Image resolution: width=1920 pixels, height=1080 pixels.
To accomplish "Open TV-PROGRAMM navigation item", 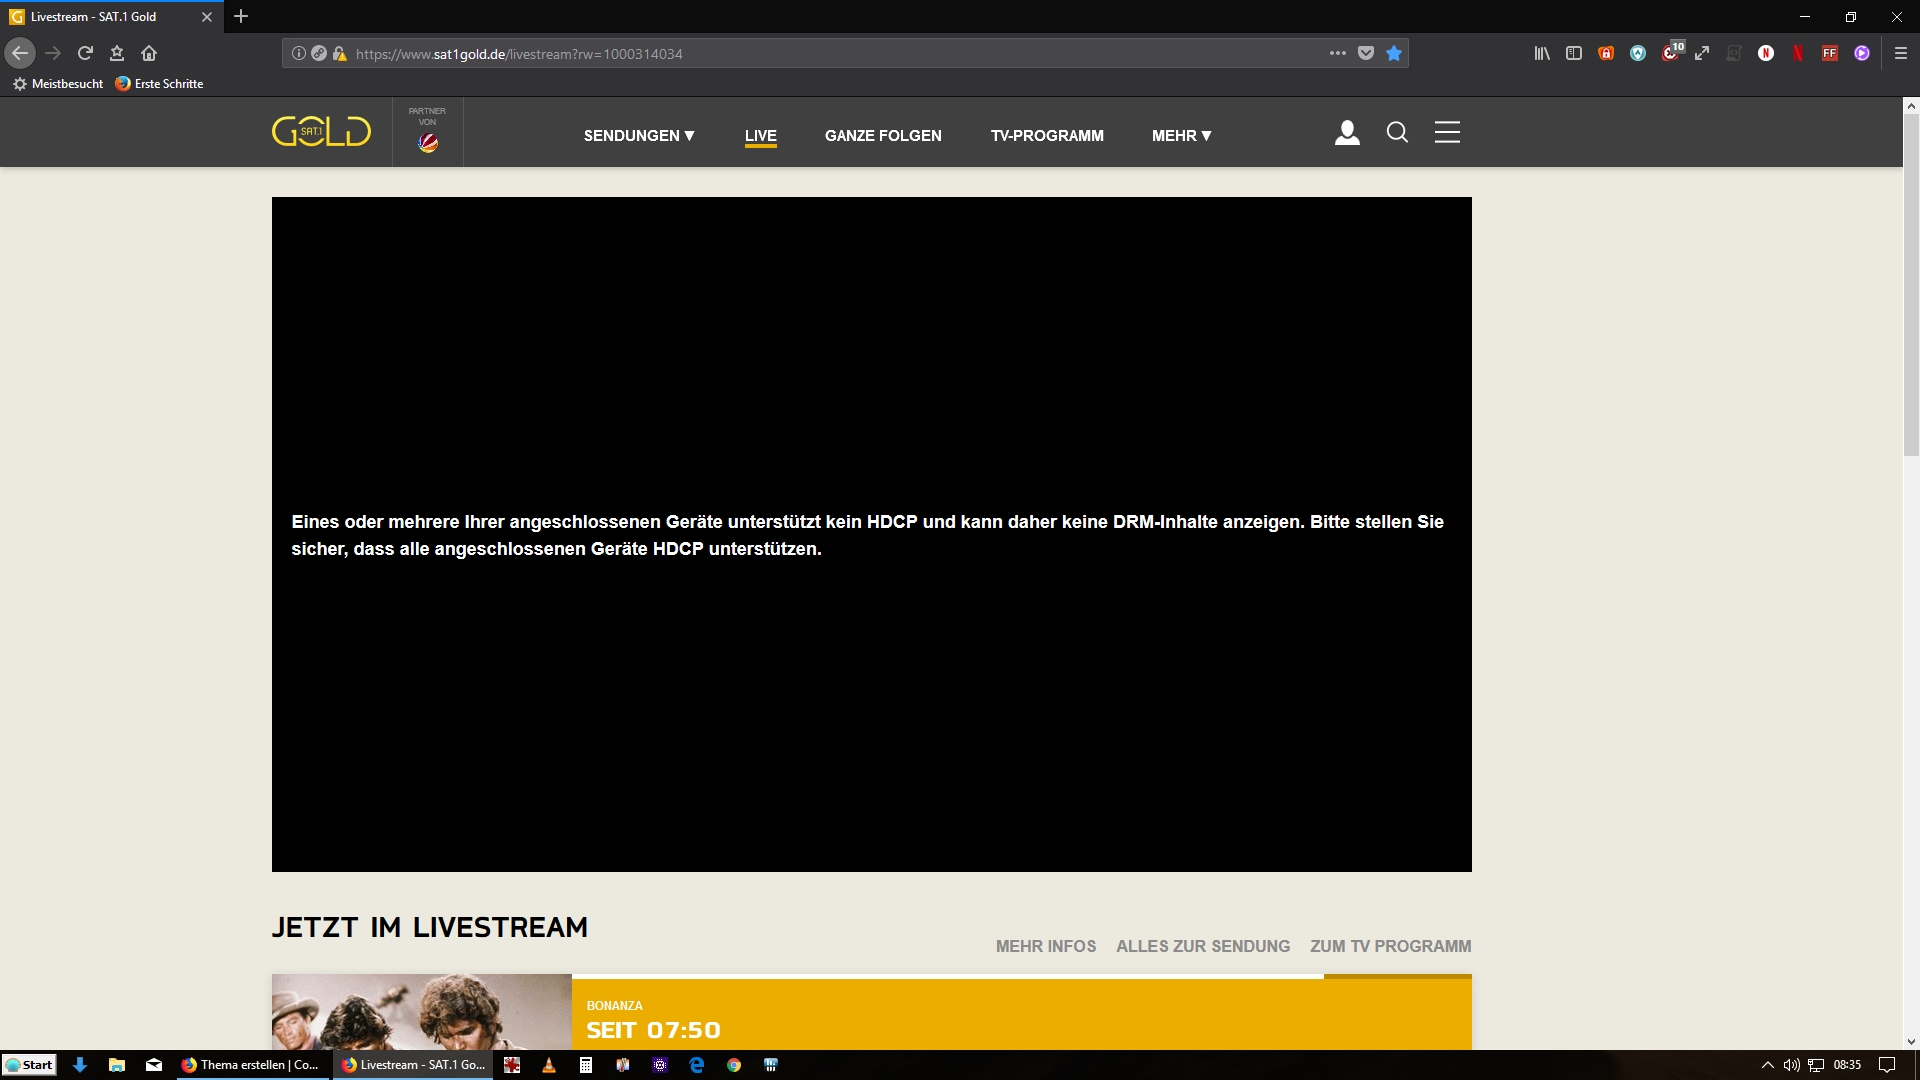I will point(1047,136).
